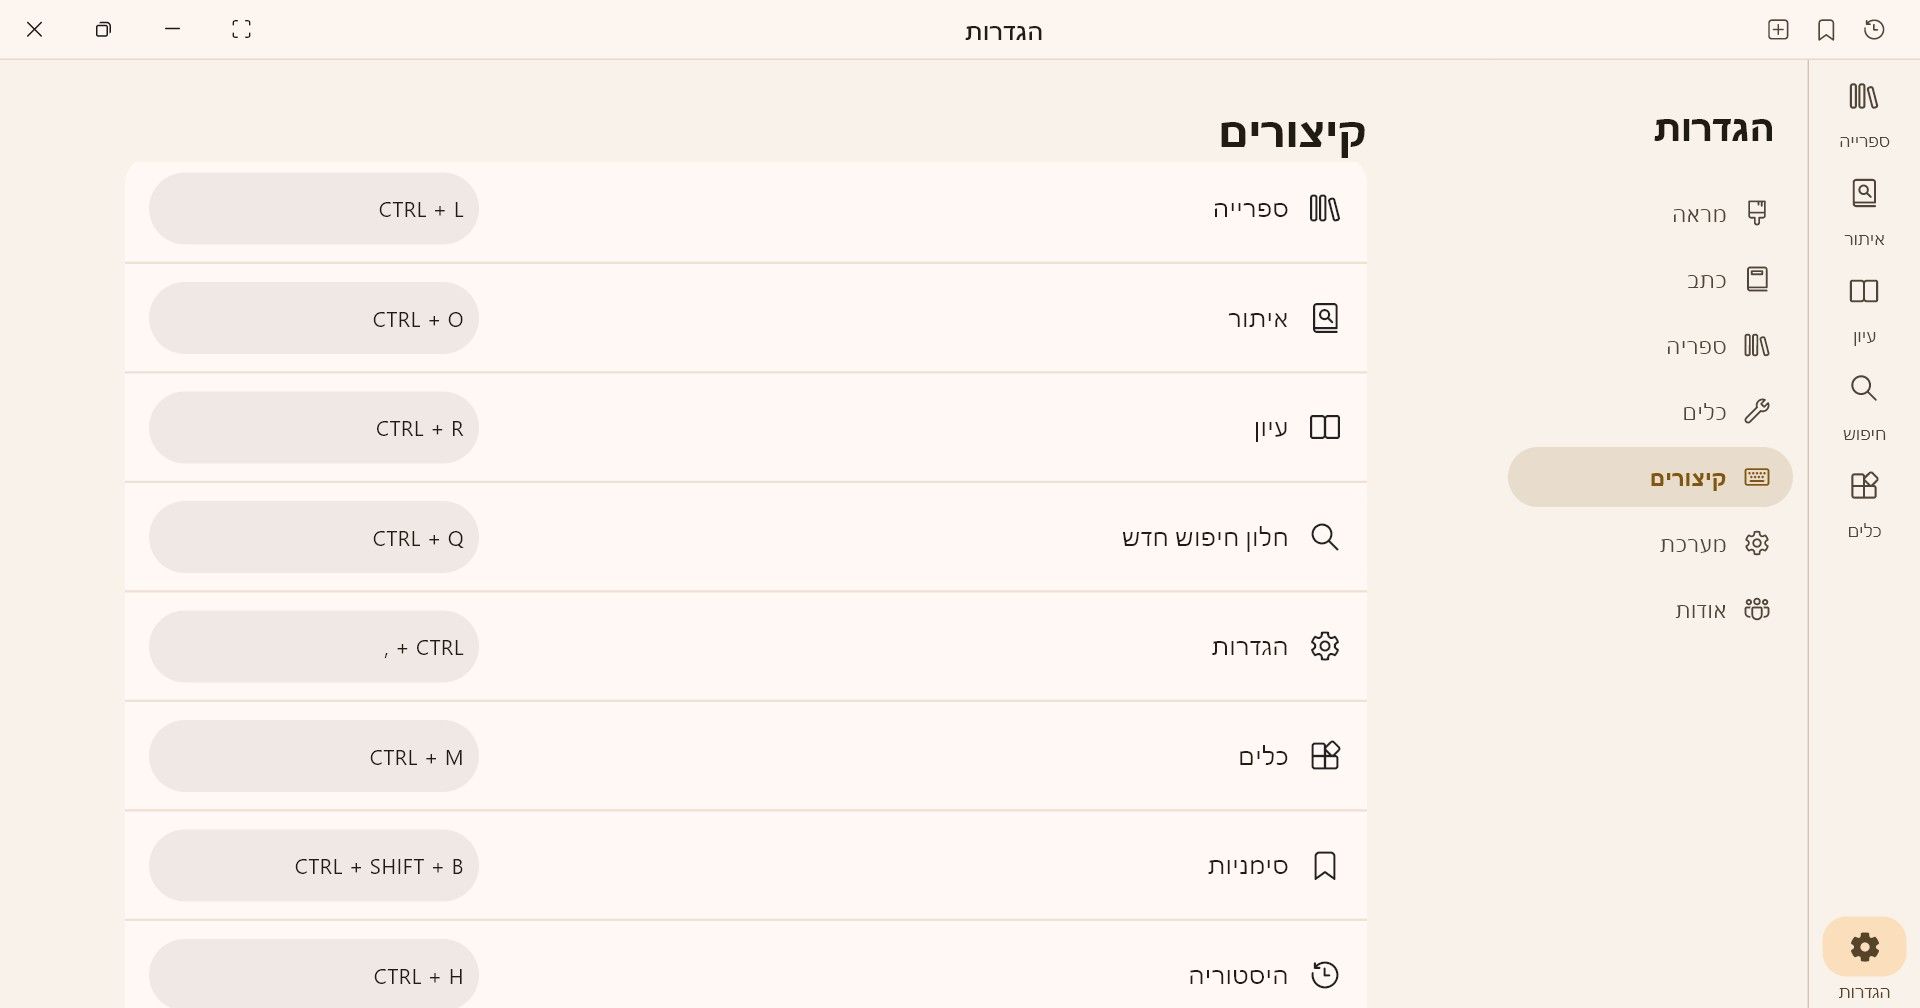Edit the CTRL + M tools shortcut field
Viewport: 1920px width, 1008px height.
click(x=314, y=757)
